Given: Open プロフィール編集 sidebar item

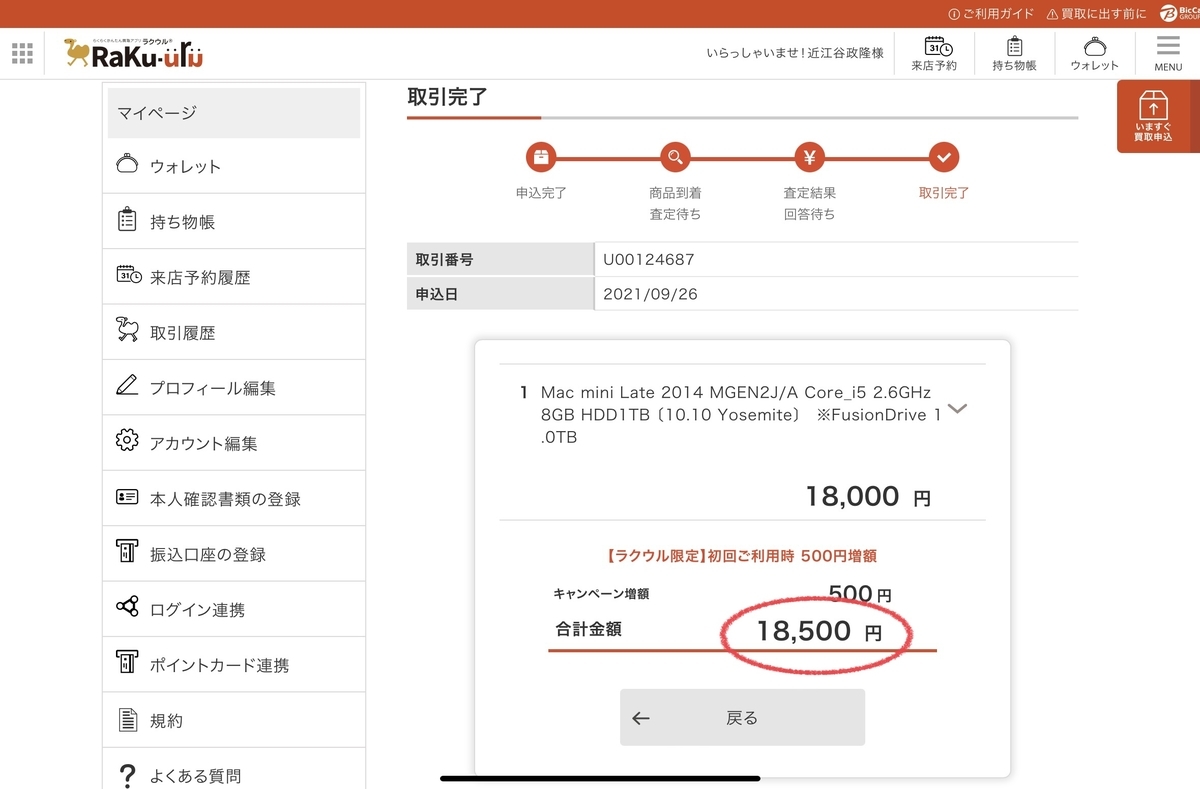Looking at the screenshot, I should [x=234, y=387].
